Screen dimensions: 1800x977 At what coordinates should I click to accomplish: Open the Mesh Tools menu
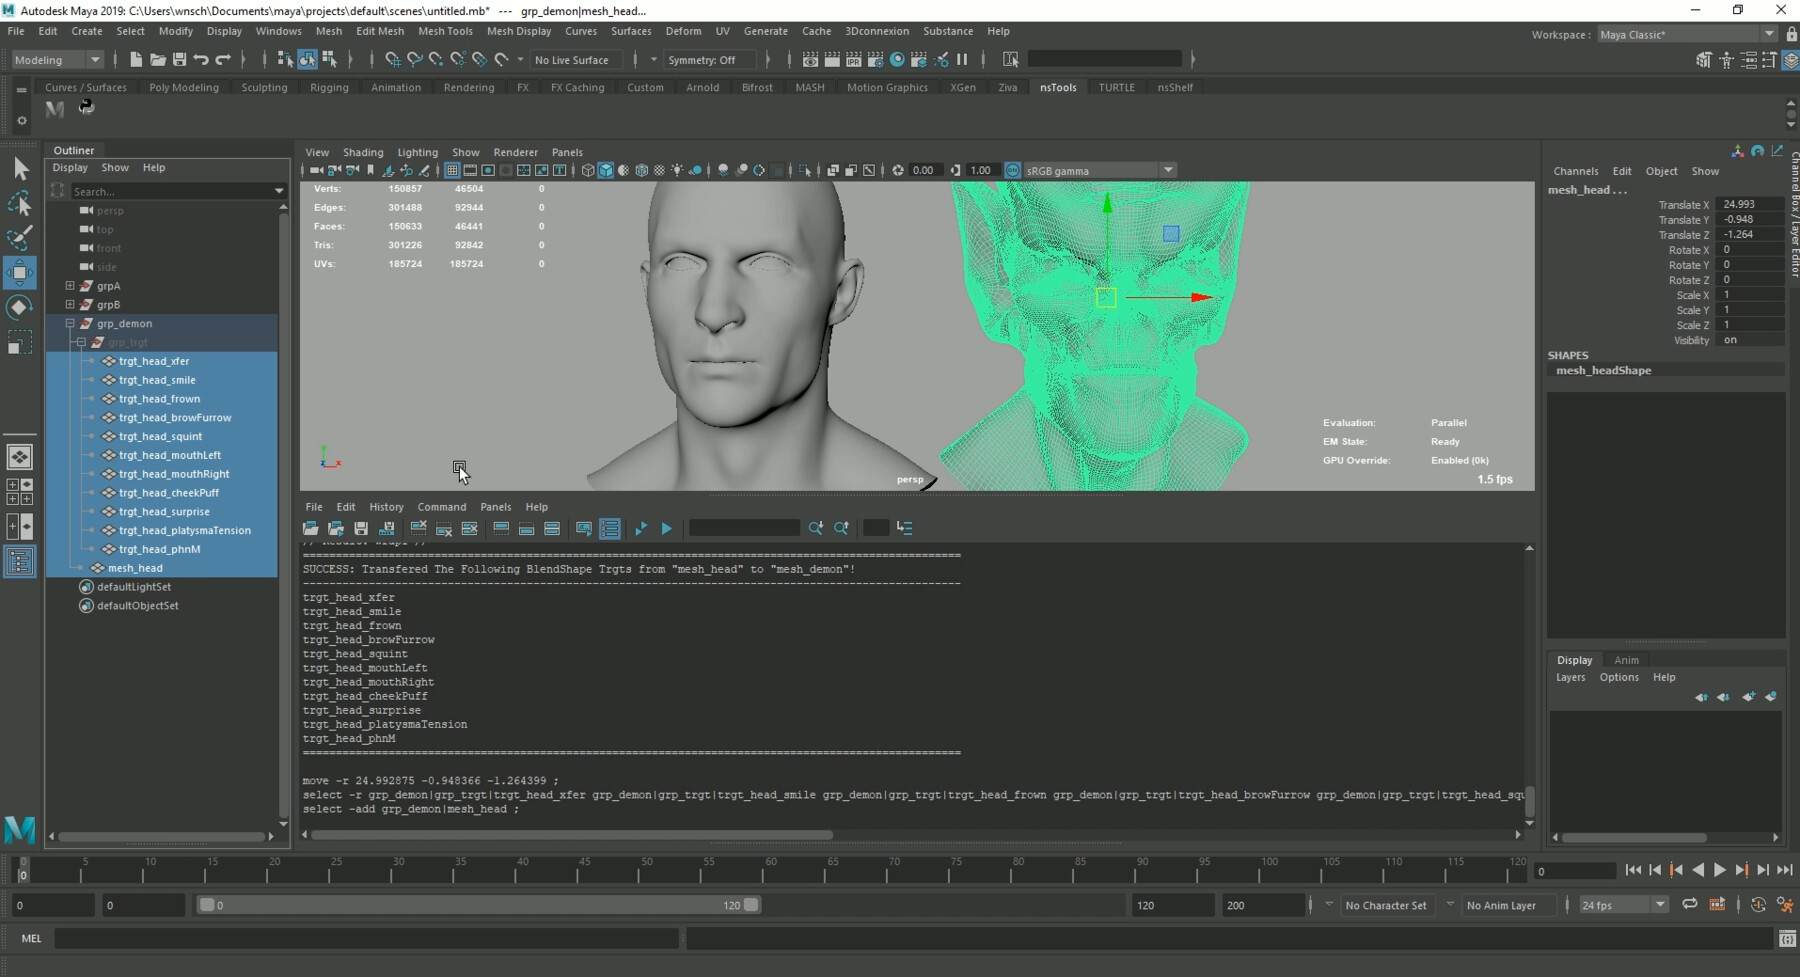(446, 31)
